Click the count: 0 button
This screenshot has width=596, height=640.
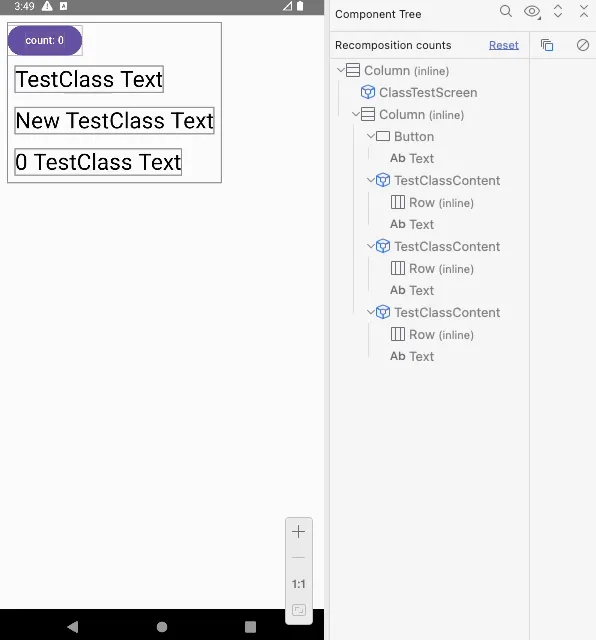44,40
